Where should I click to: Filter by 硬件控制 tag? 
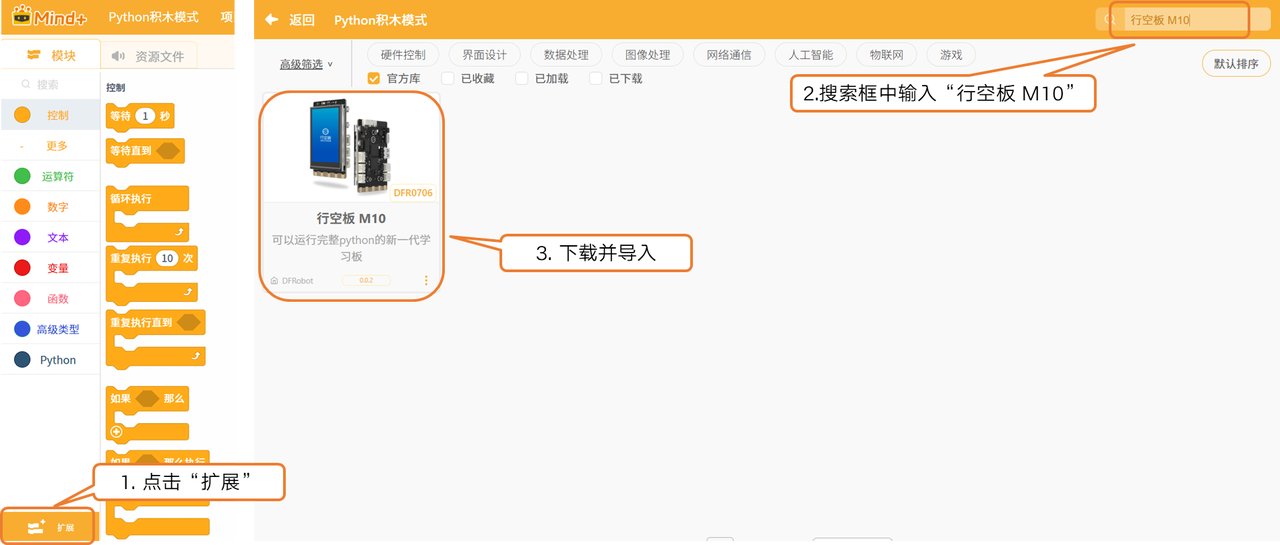pos(403,55)
